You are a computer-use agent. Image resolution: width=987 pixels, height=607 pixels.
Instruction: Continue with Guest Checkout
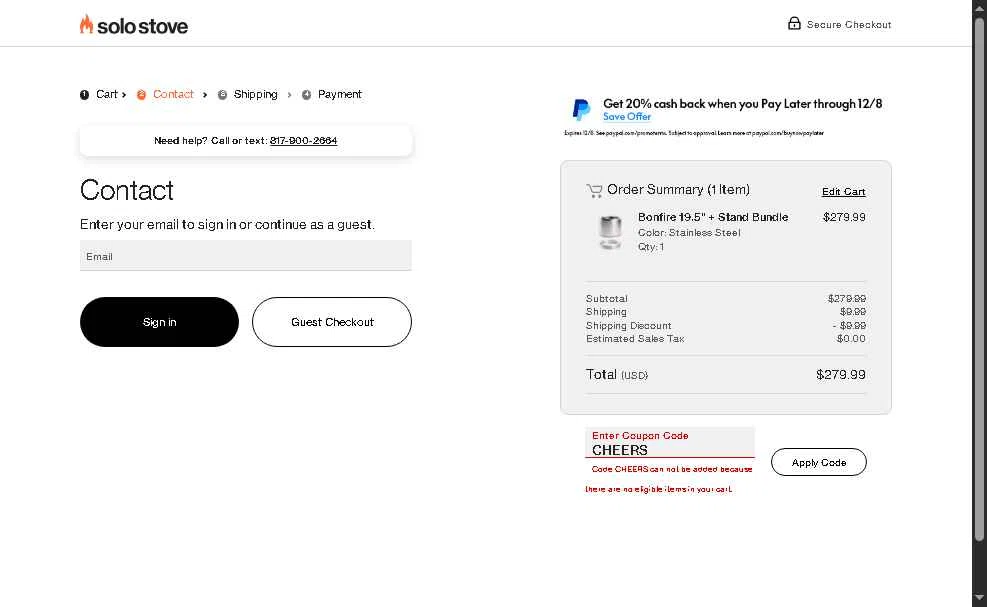[332, 322]
